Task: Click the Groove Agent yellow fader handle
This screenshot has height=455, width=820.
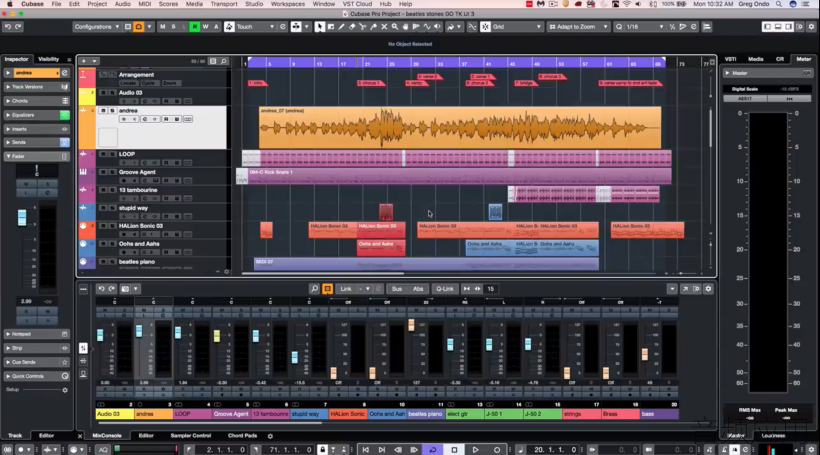Action: click(217, 336)
